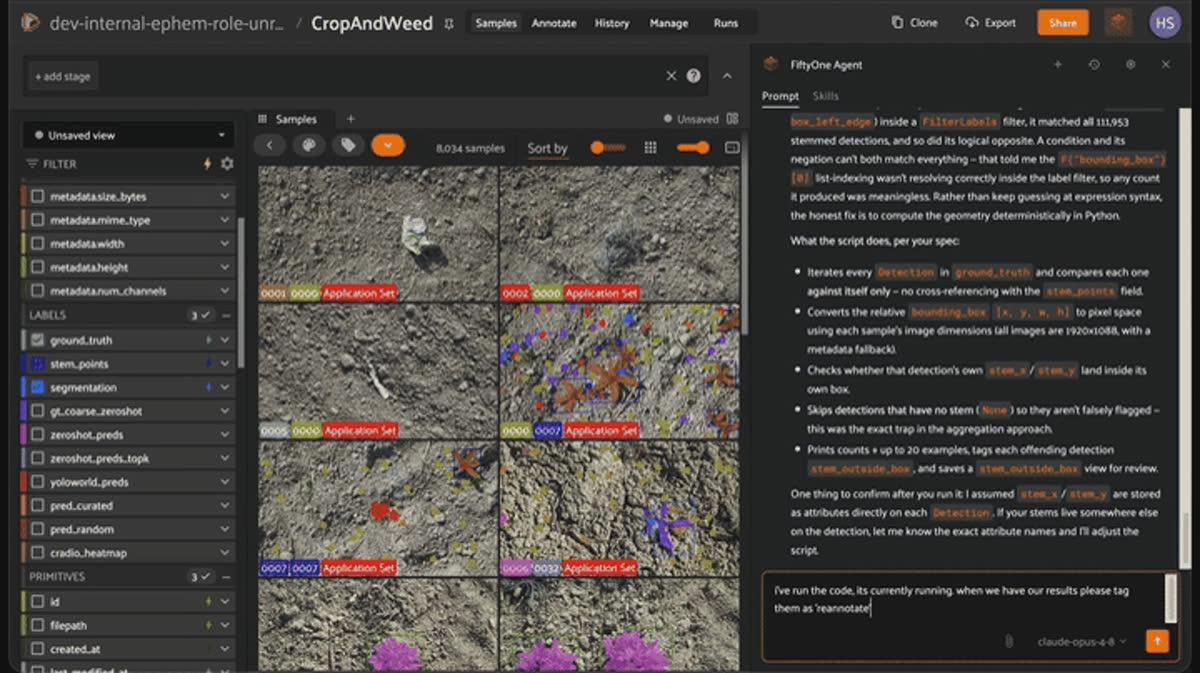Viewport: 1200px width, 673px height.
Task: Open the grid display options icon
Action: 650,147
